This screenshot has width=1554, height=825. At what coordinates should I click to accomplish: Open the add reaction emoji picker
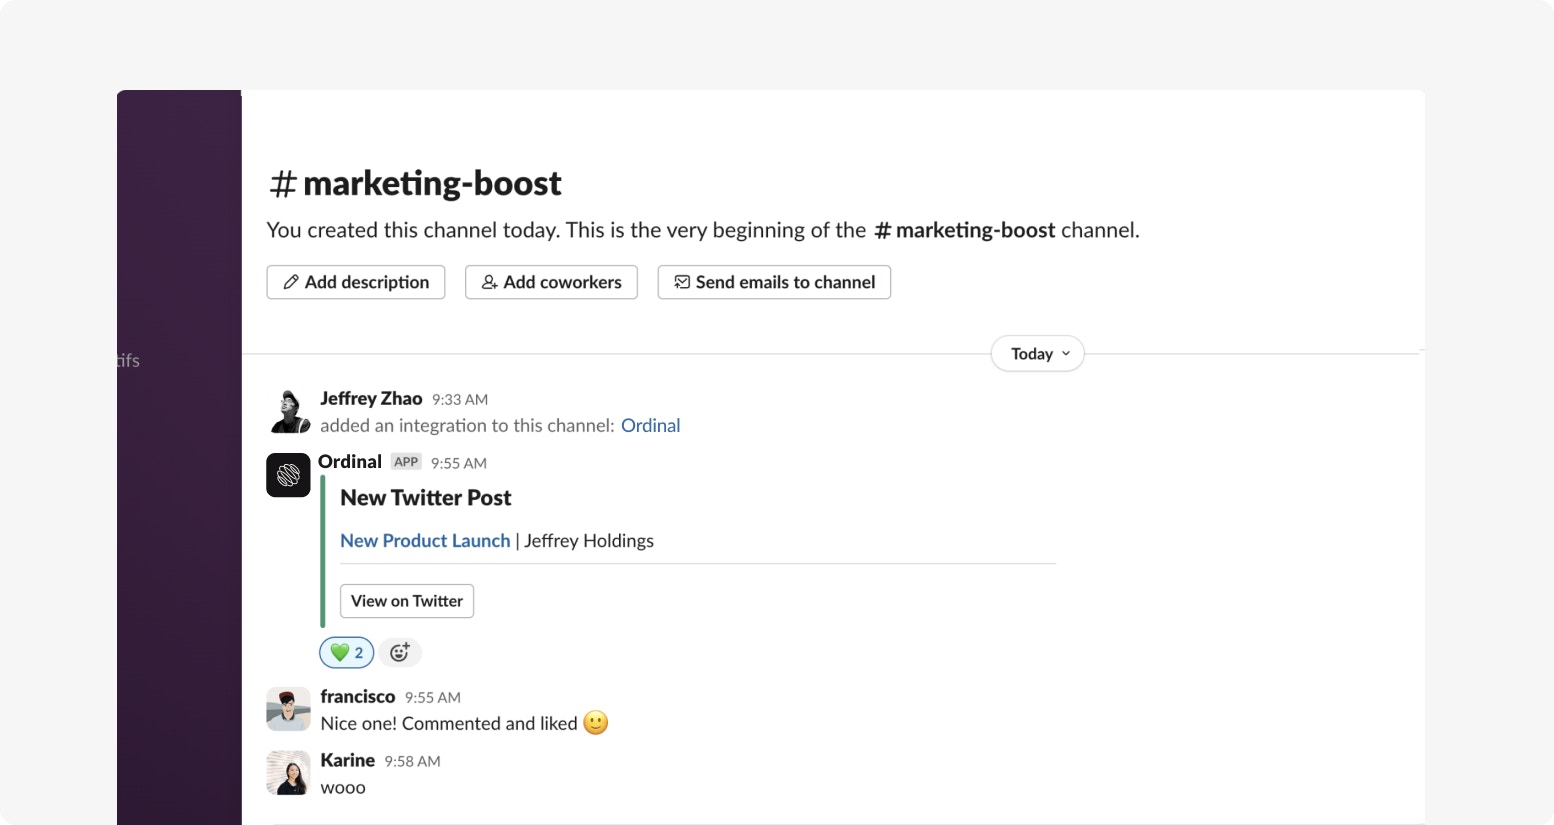(x=399, y=652)
